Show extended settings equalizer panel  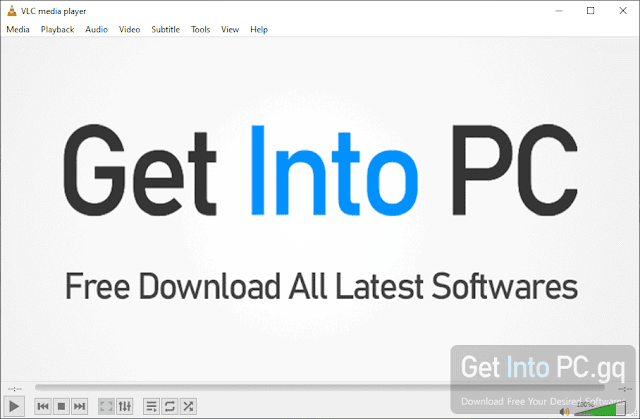tap(124, 406)
